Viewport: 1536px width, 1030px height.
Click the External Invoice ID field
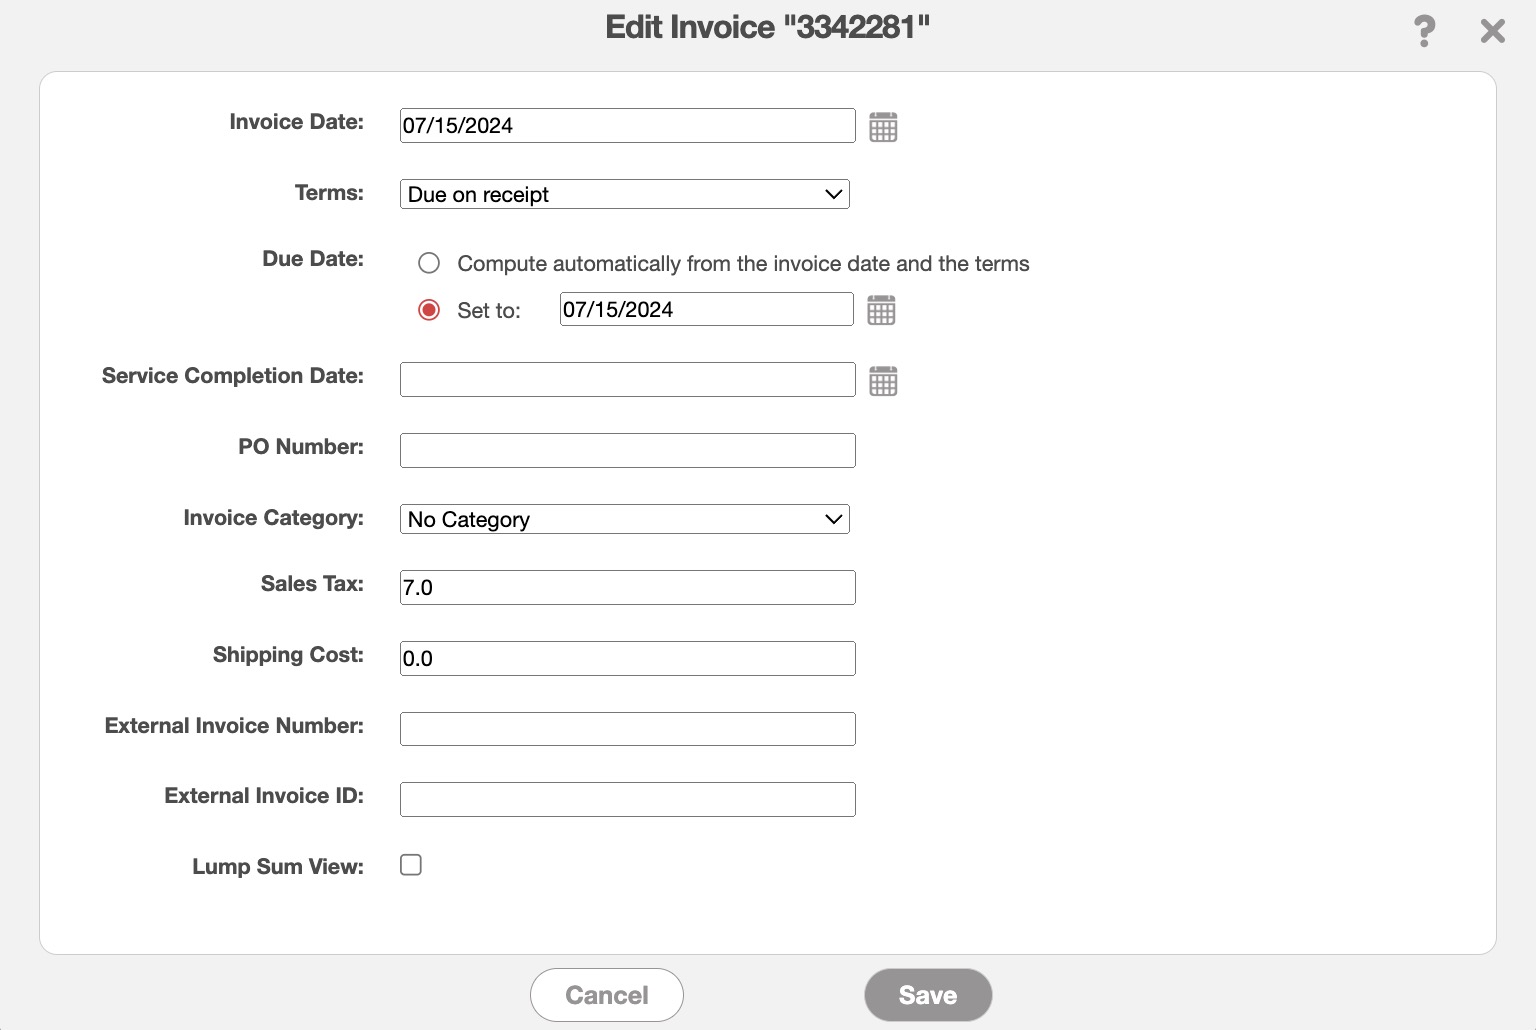tap(627, 800)
